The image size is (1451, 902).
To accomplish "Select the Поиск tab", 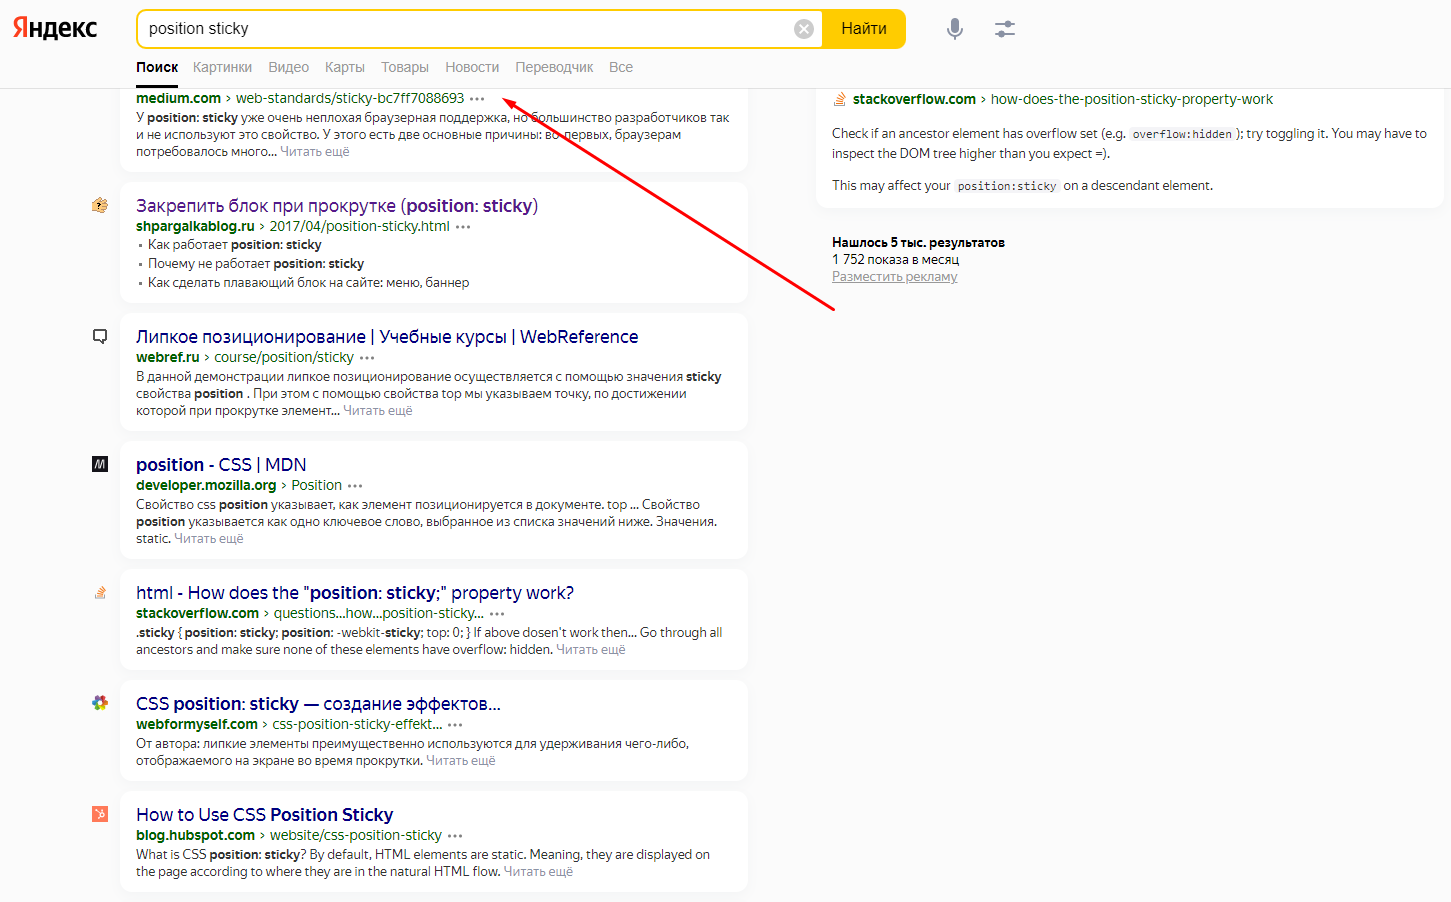I will pos(157,67).
